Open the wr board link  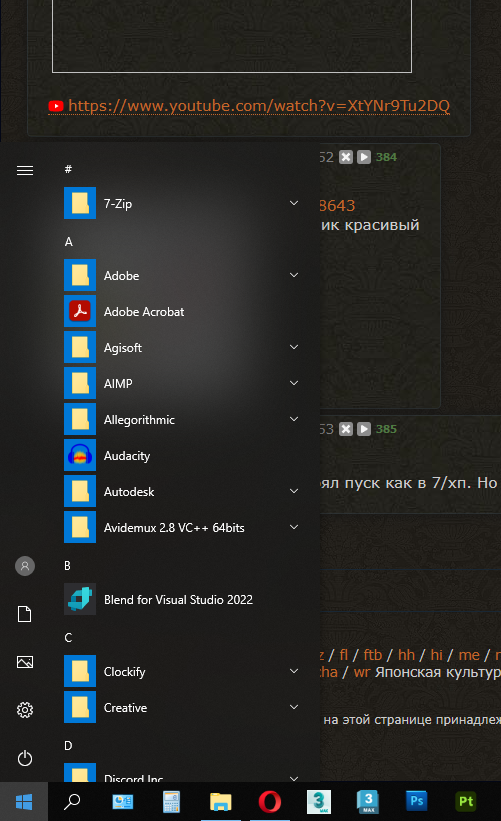pos(362,672)
